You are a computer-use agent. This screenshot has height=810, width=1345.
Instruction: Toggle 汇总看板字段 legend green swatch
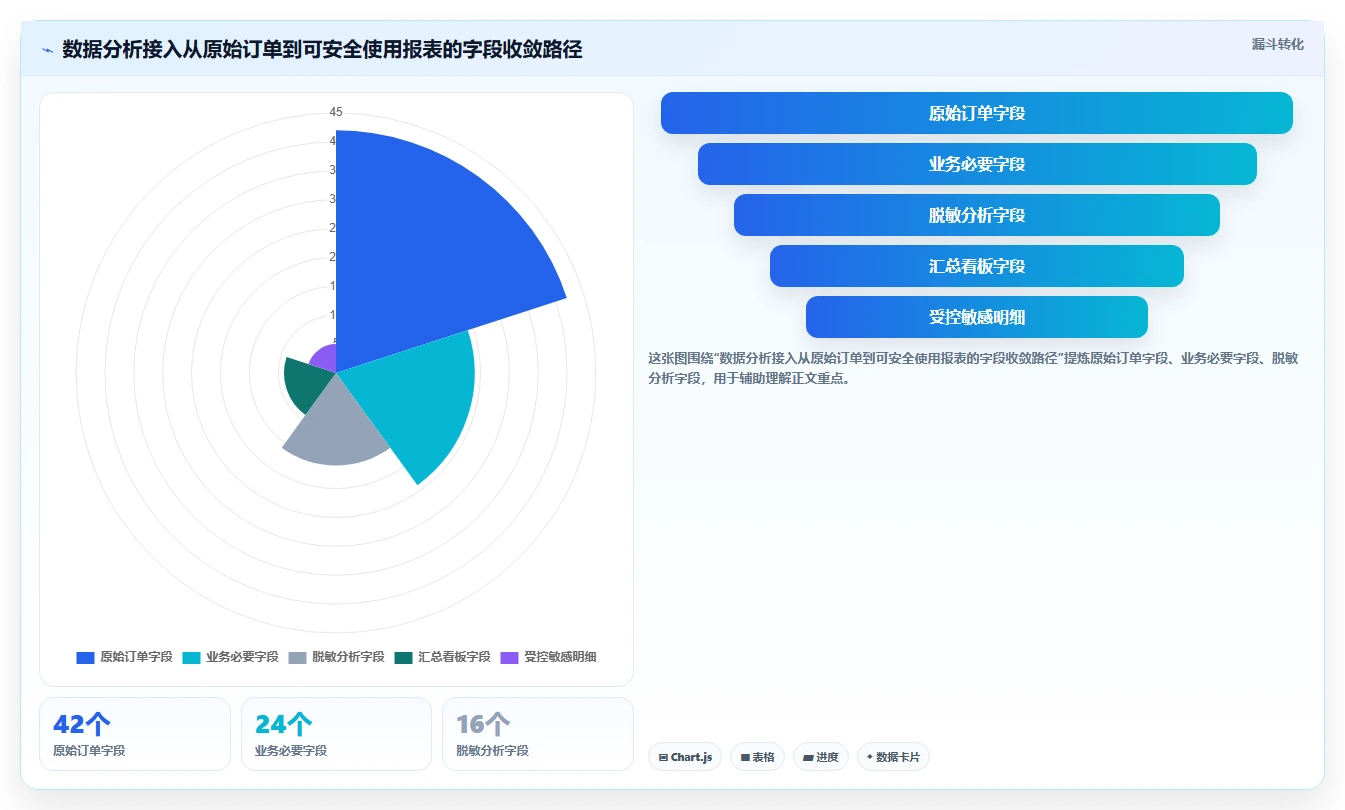click(403, 657)
